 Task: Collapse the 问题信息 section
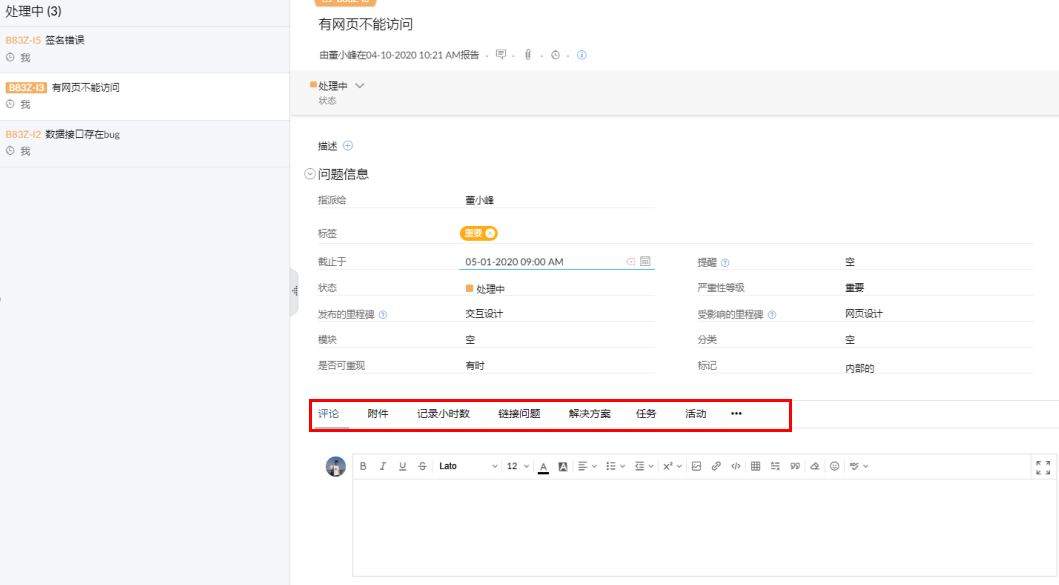(x=310, y=174)
